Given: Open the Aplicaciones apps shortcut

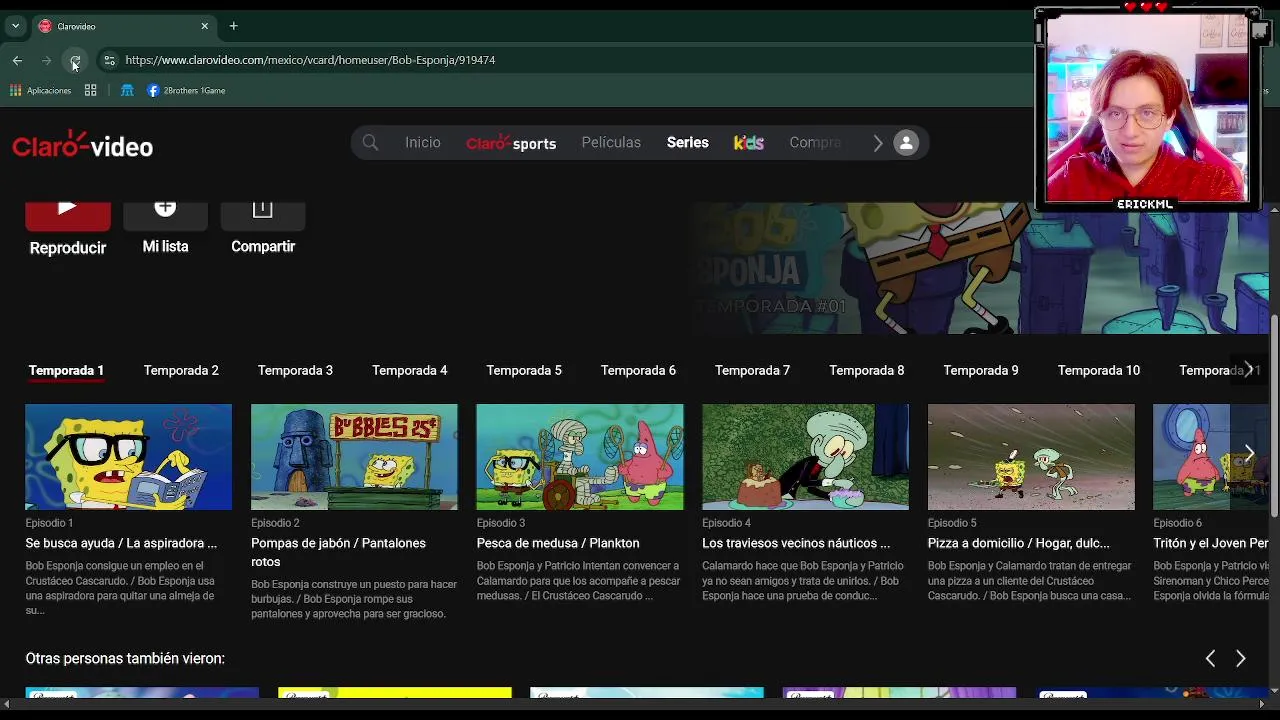Looking at the screenshot, I should pyautogui.click(x=40, y=90).
